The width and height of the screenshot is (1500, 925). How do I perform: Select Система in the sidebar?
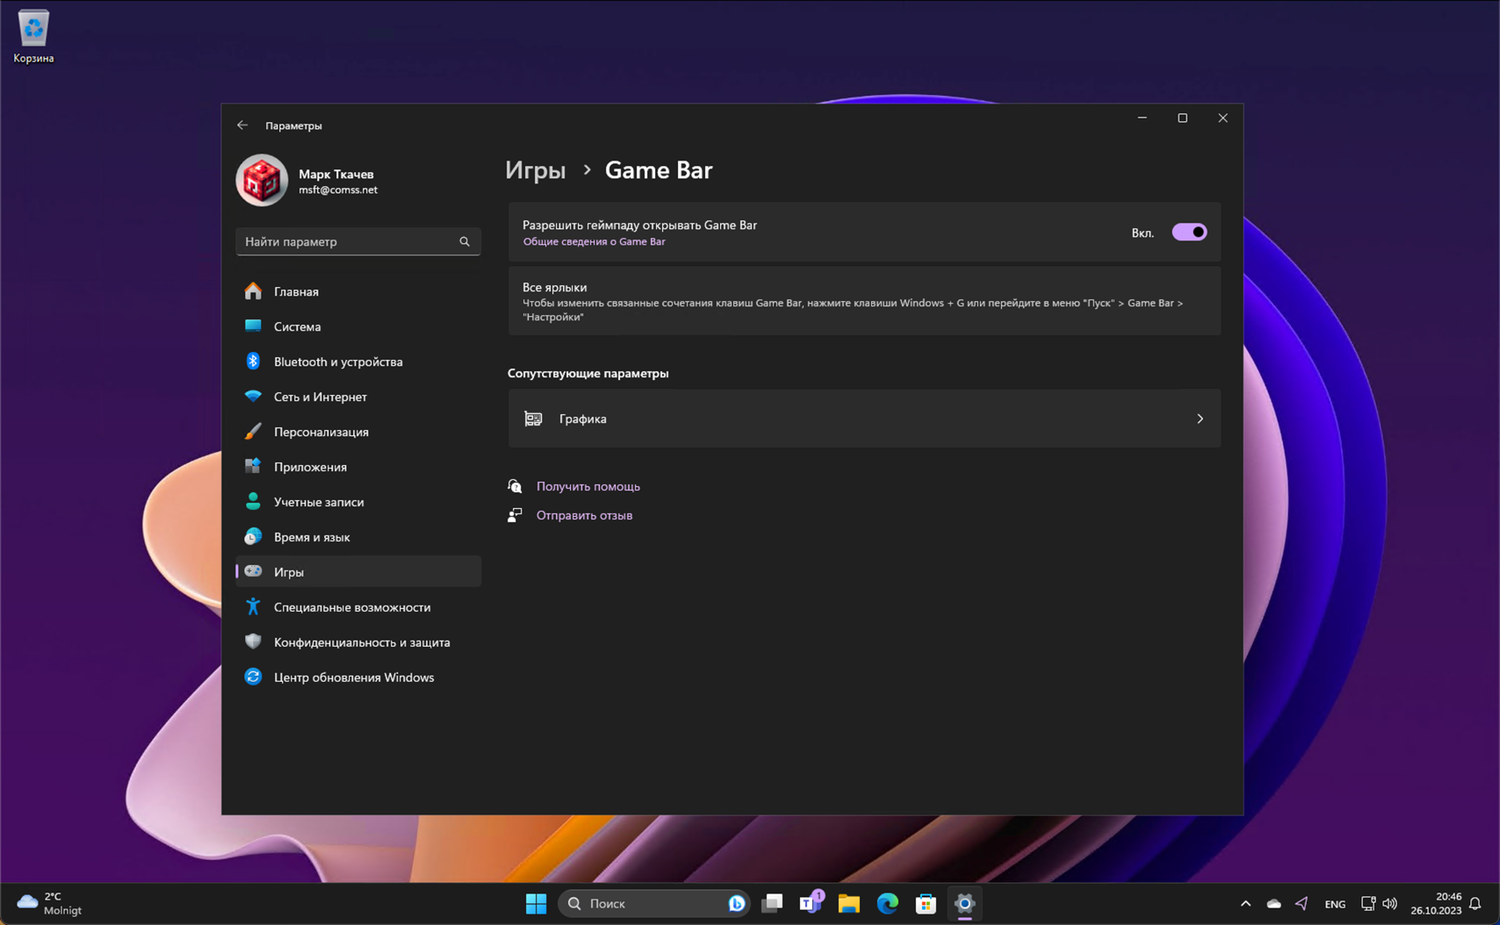[297, 327]
